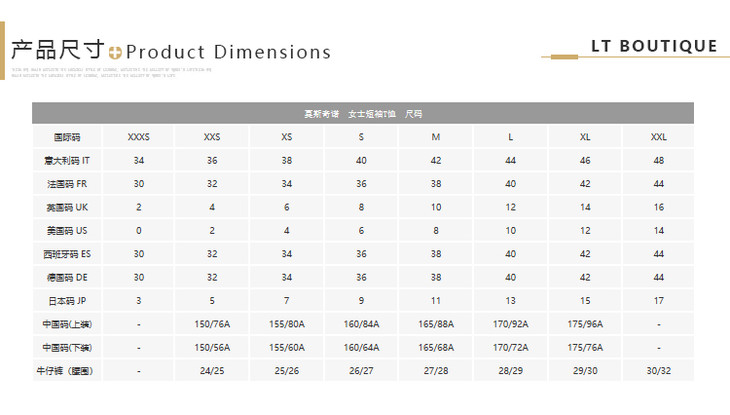Screen dimensions: 730x415
Task: Click the gold plus icon beside Product Dimensions
Action: tap(116, 52)
